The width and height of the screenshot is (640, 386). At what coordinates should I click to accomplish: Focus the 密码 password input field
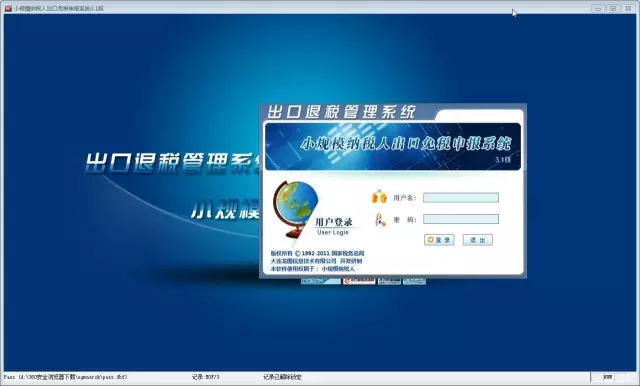461,219
